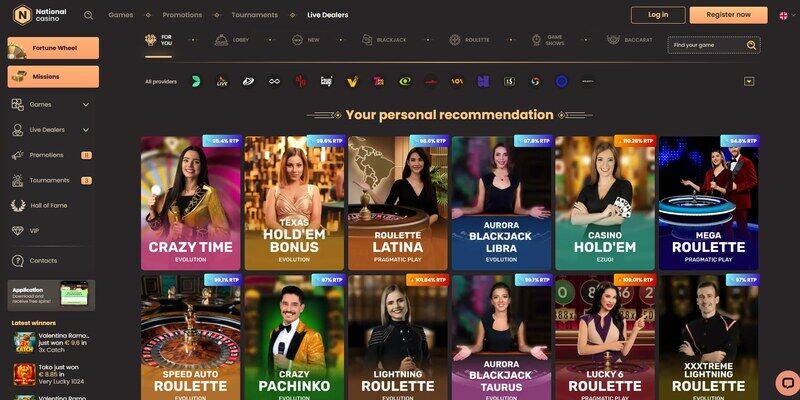Viewport: 800px width, 400px height.
Task: Click the 3x Catch winner thumbnail
Action: point(24,342)
